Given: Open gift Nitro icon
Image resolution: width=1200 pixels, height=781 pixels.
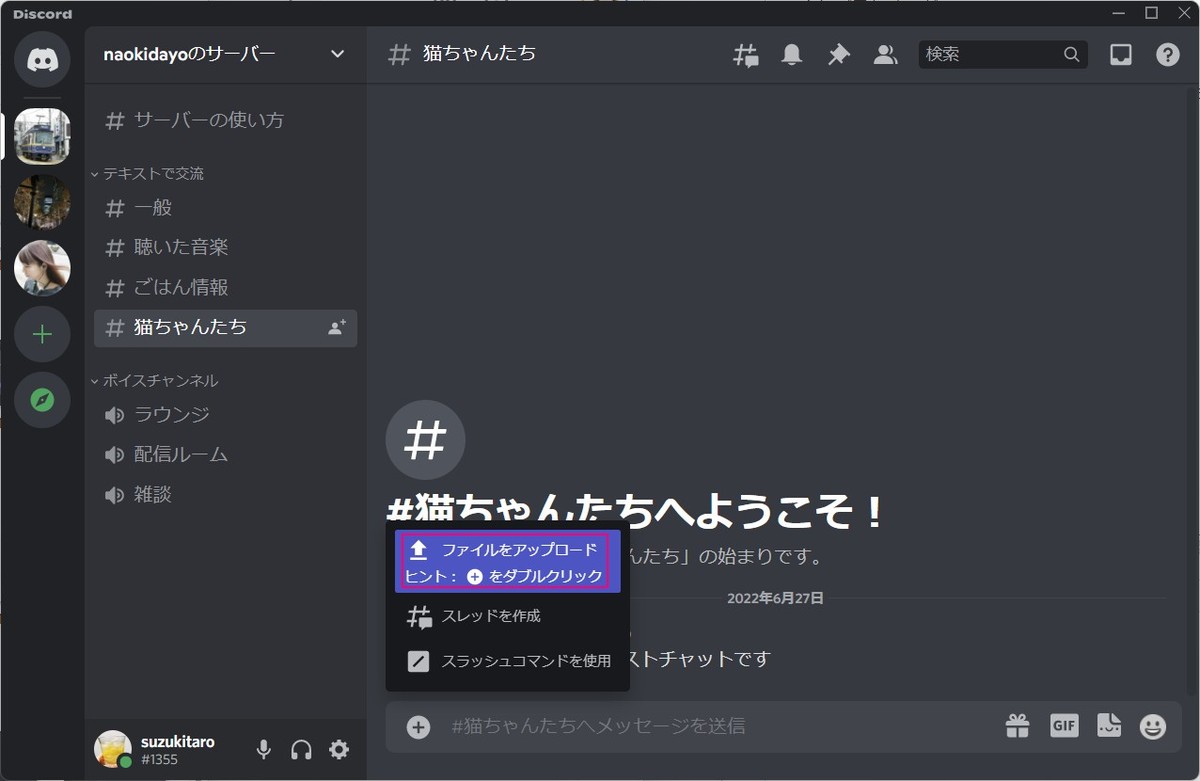Looking at the screenshot, I should click(x=1017, y=726).
